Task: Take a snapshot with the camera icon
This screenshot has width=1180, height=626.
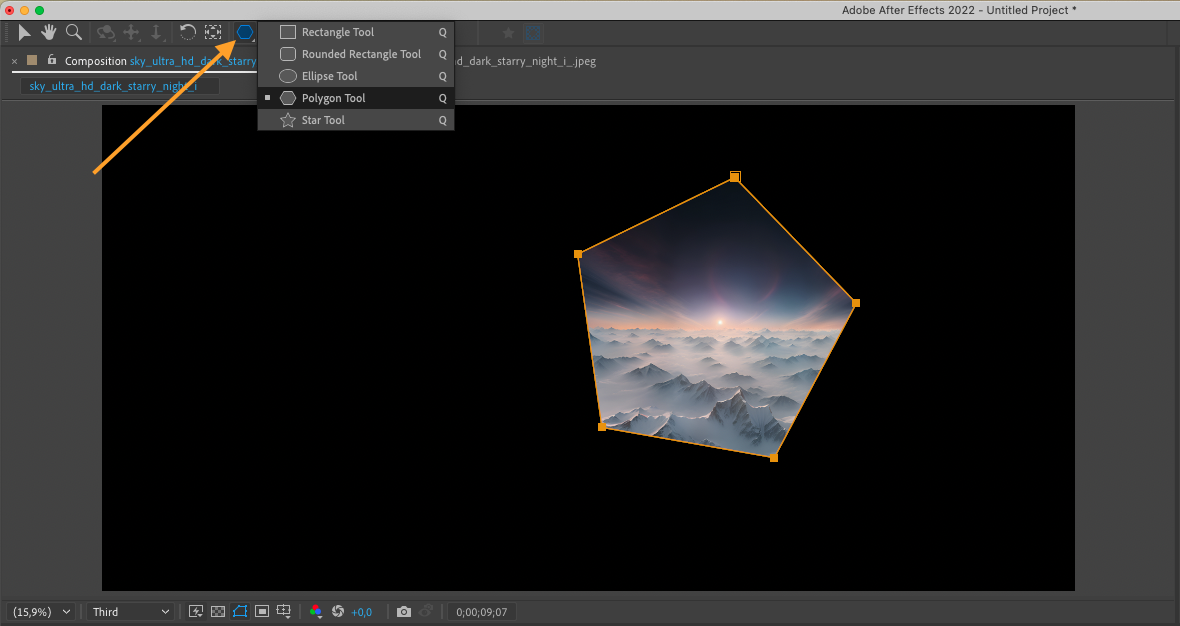Action: tap(403, 612)
